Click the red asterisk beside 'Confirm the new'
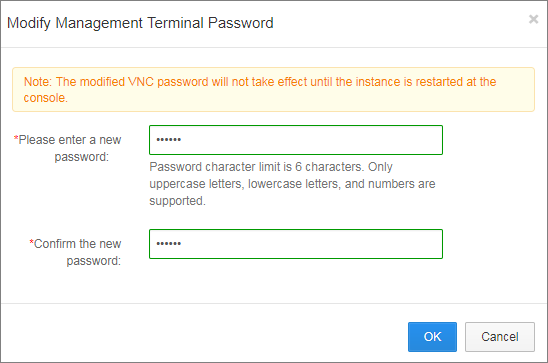This screenshot has width=548, height=363. (31, 241)
